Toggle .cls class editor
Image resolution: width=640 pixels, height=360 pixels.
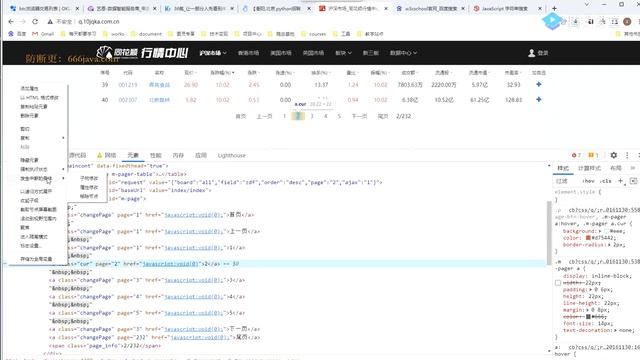point(606,181)
